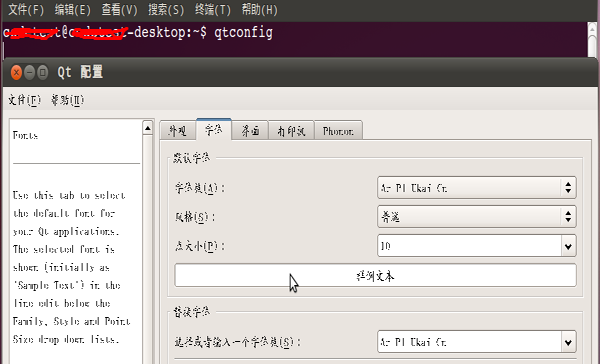Switch to the 界面 interface tab
The height and width of the screenshot is (364, 600).
tap(250, 131)
